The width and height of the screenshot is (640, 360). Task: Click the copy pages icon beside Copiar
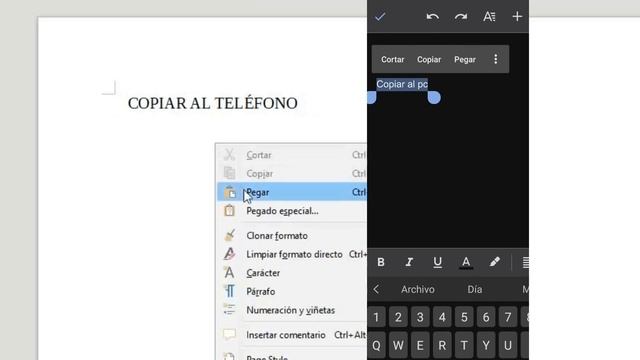229,173
